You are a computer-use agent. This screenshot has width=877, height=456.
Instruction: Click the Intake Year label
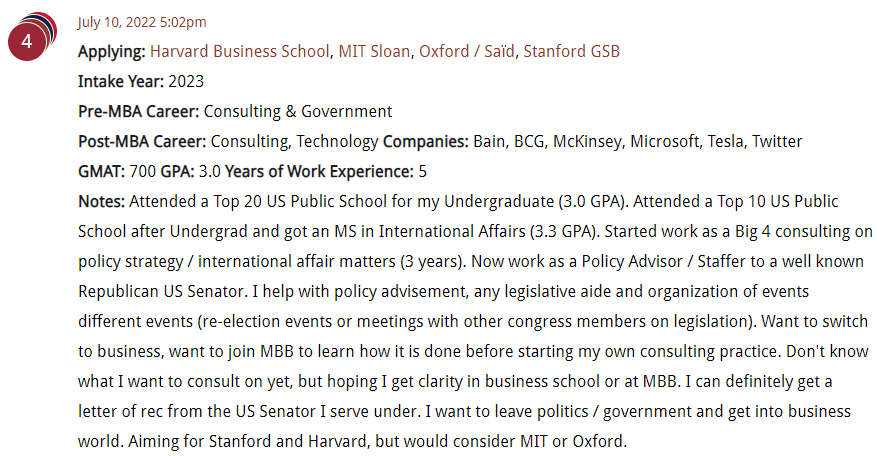pos(121,82)
